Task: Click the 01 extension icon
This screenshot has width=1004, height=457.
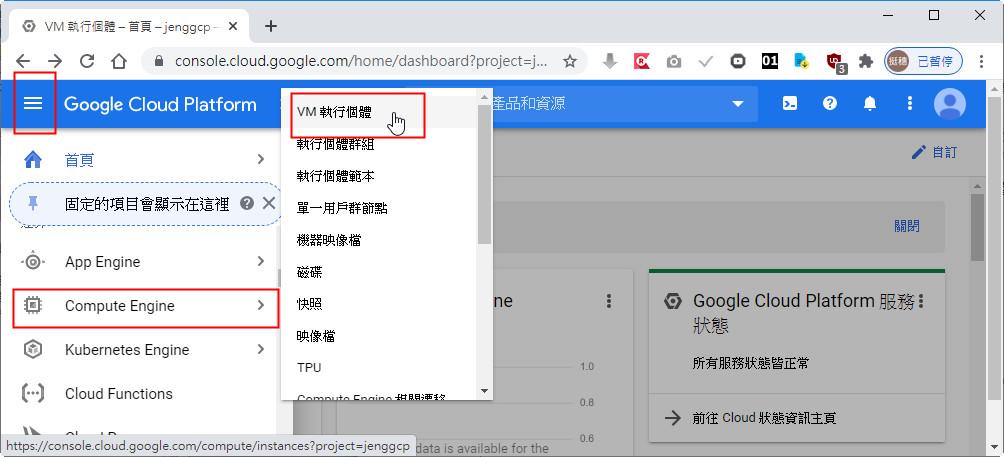Action: coord(770,61)
